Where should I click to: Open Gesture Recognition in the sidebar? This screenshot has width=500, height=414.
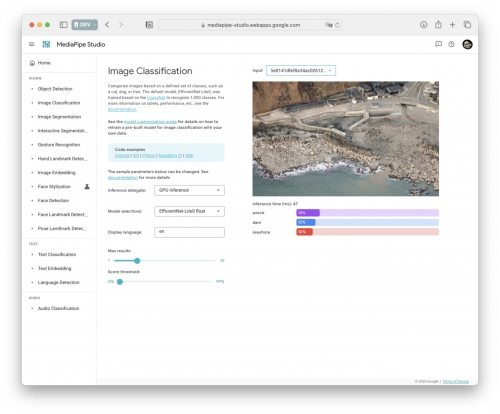(59, 145)
